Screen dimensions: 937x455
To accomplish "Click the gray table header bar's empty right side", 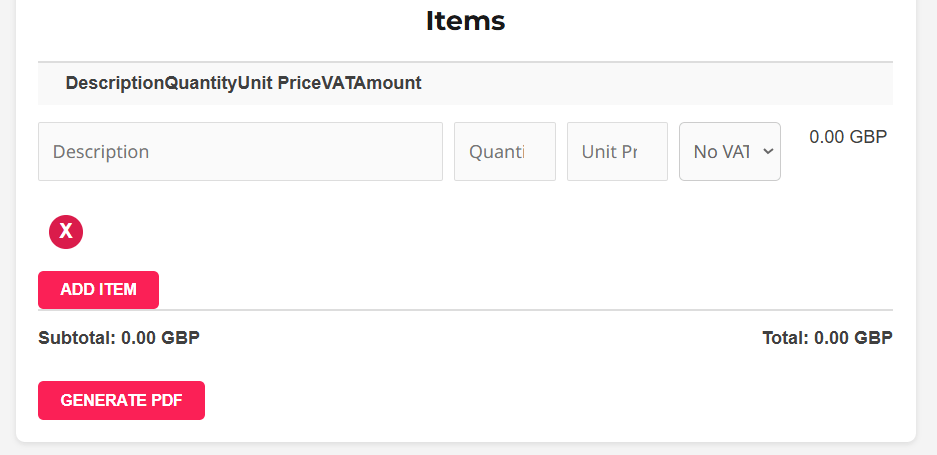I will (x=700, y=84).
